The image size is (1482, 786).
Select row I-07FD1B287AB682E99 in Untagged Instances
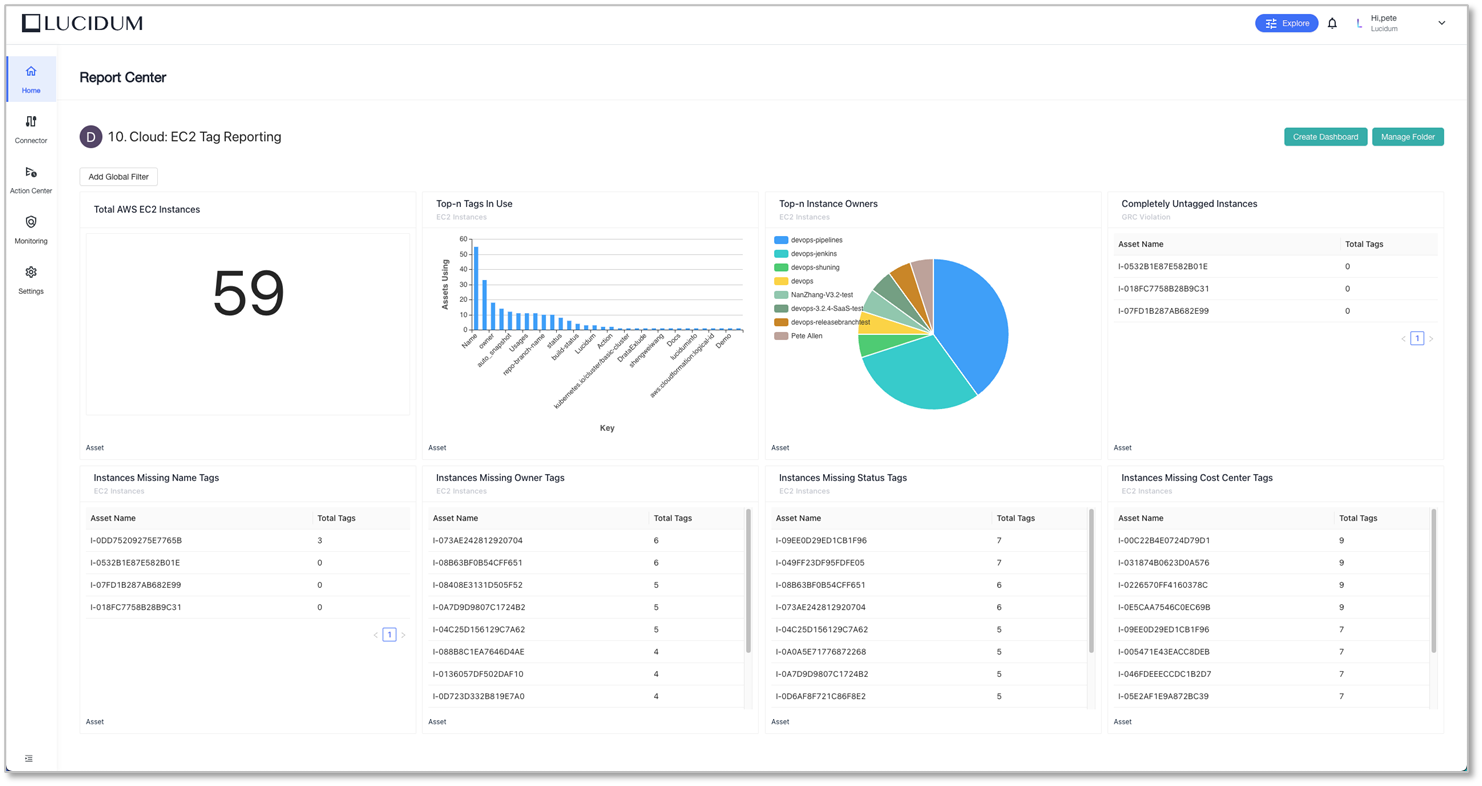1276,311
